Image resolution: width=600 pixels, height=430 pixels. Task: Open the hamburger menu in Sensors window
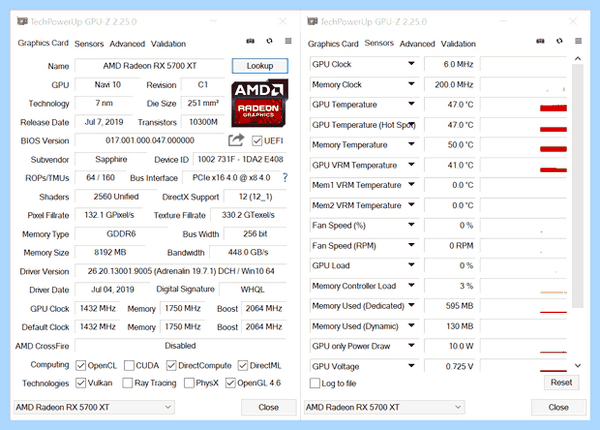pyautogui.click(x=578, y=41)
